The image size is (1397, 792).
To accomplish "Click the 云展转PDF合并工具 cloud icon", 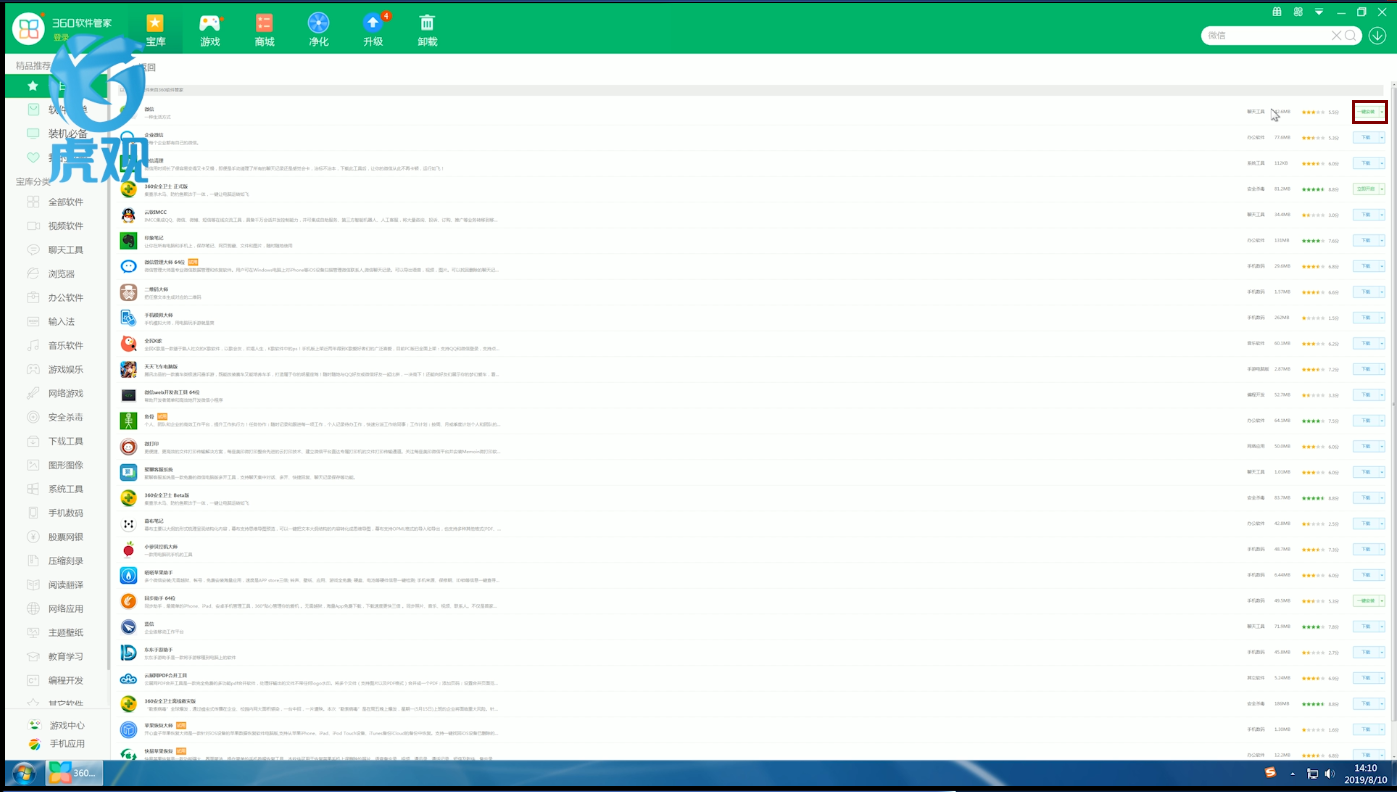I will click(x=129, y=679).
